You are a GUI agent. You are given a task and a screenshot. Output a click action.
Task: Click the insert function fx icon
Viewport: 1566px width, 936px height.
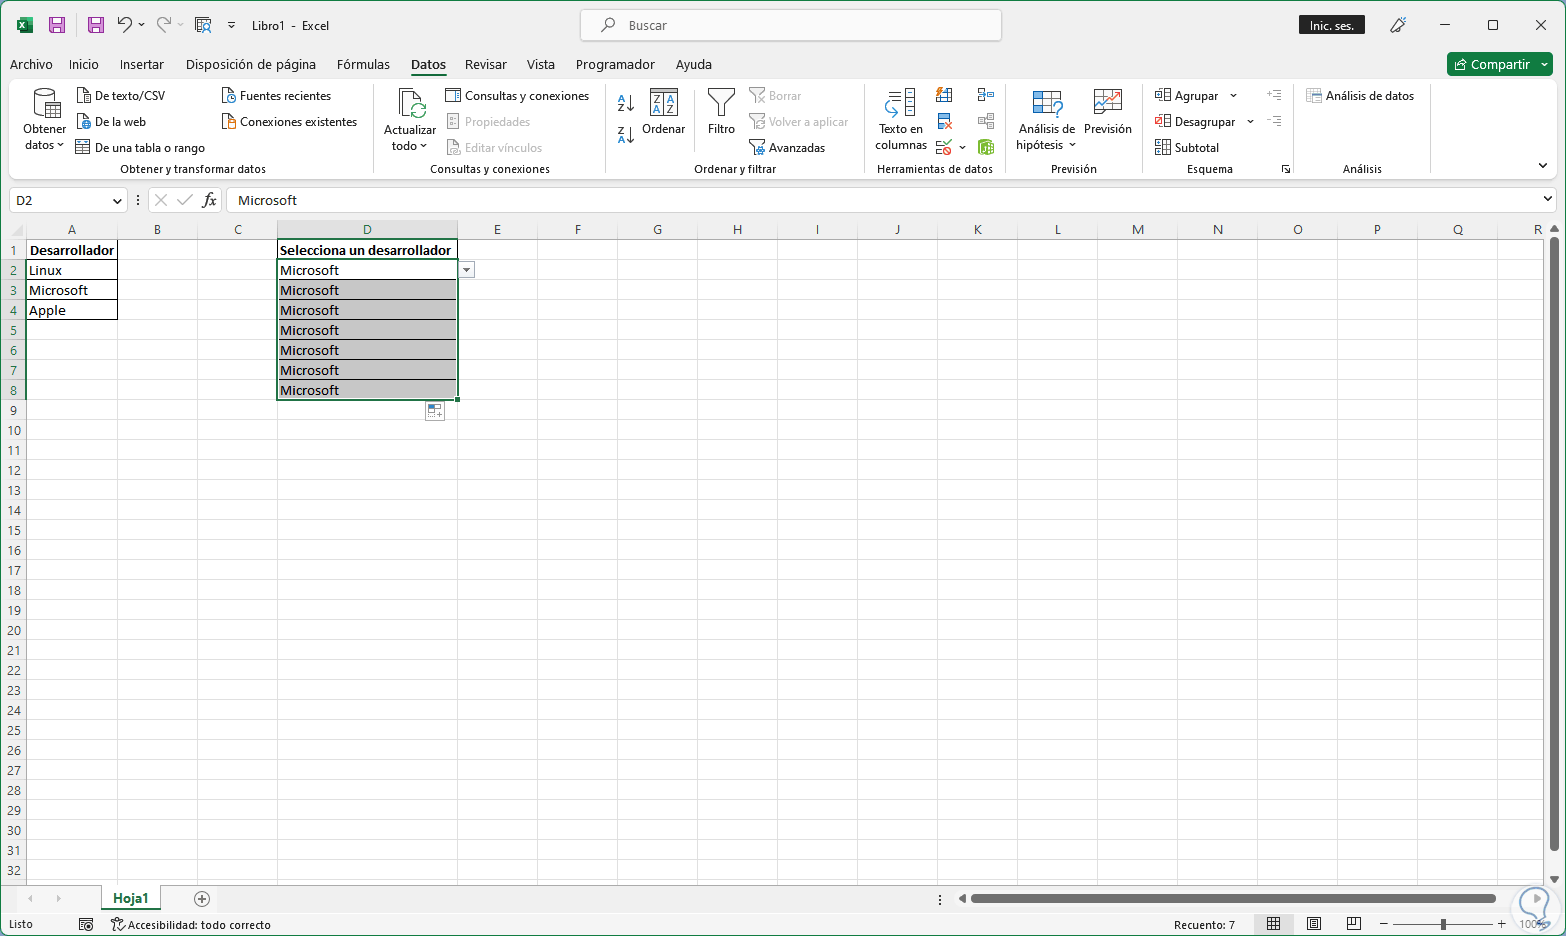click(x=209, y=200)
